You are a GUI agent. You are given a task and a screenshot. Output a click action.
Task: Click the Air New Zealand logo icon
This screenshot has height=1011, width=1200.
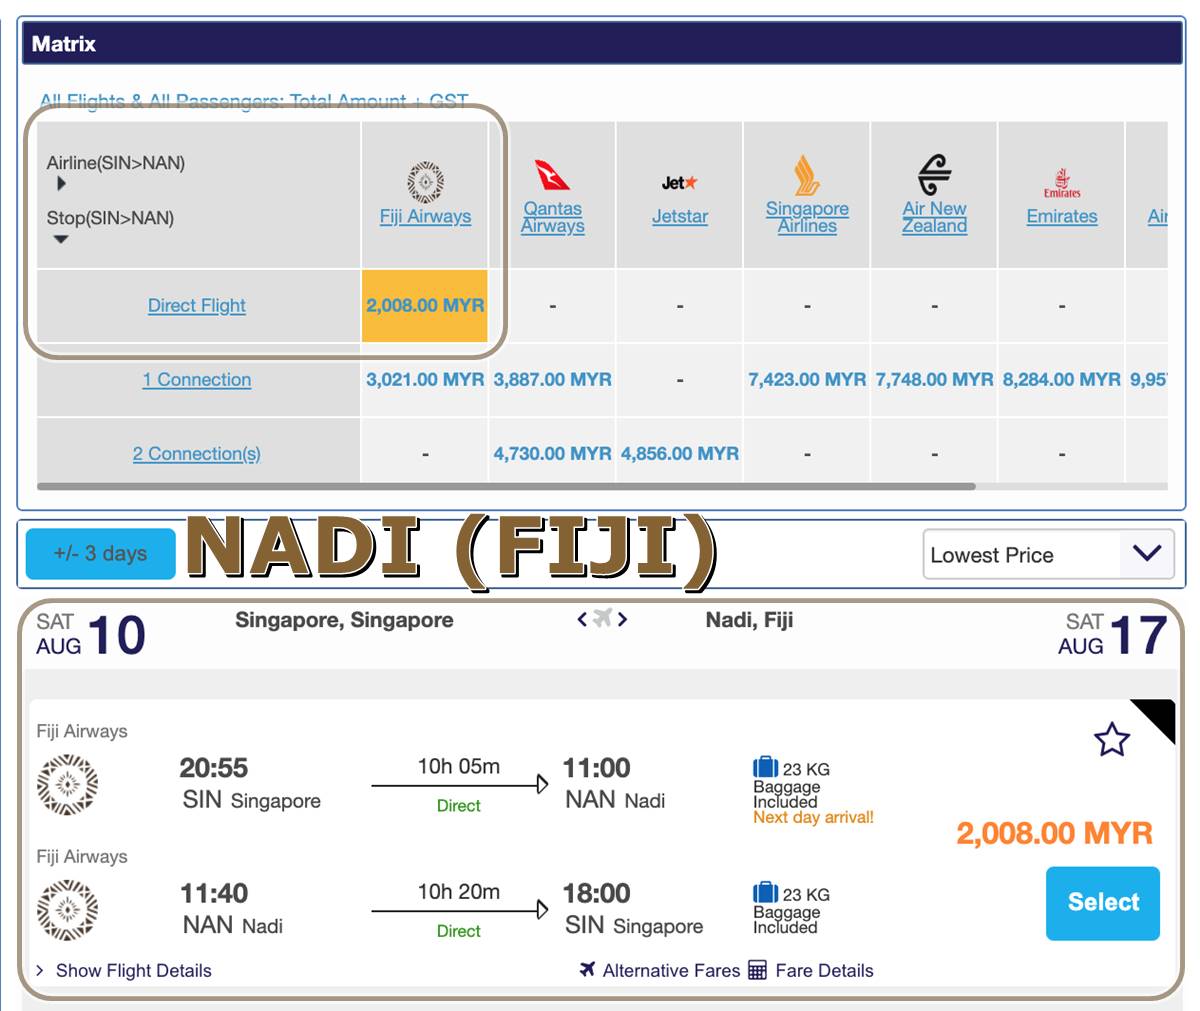[935, 175]
